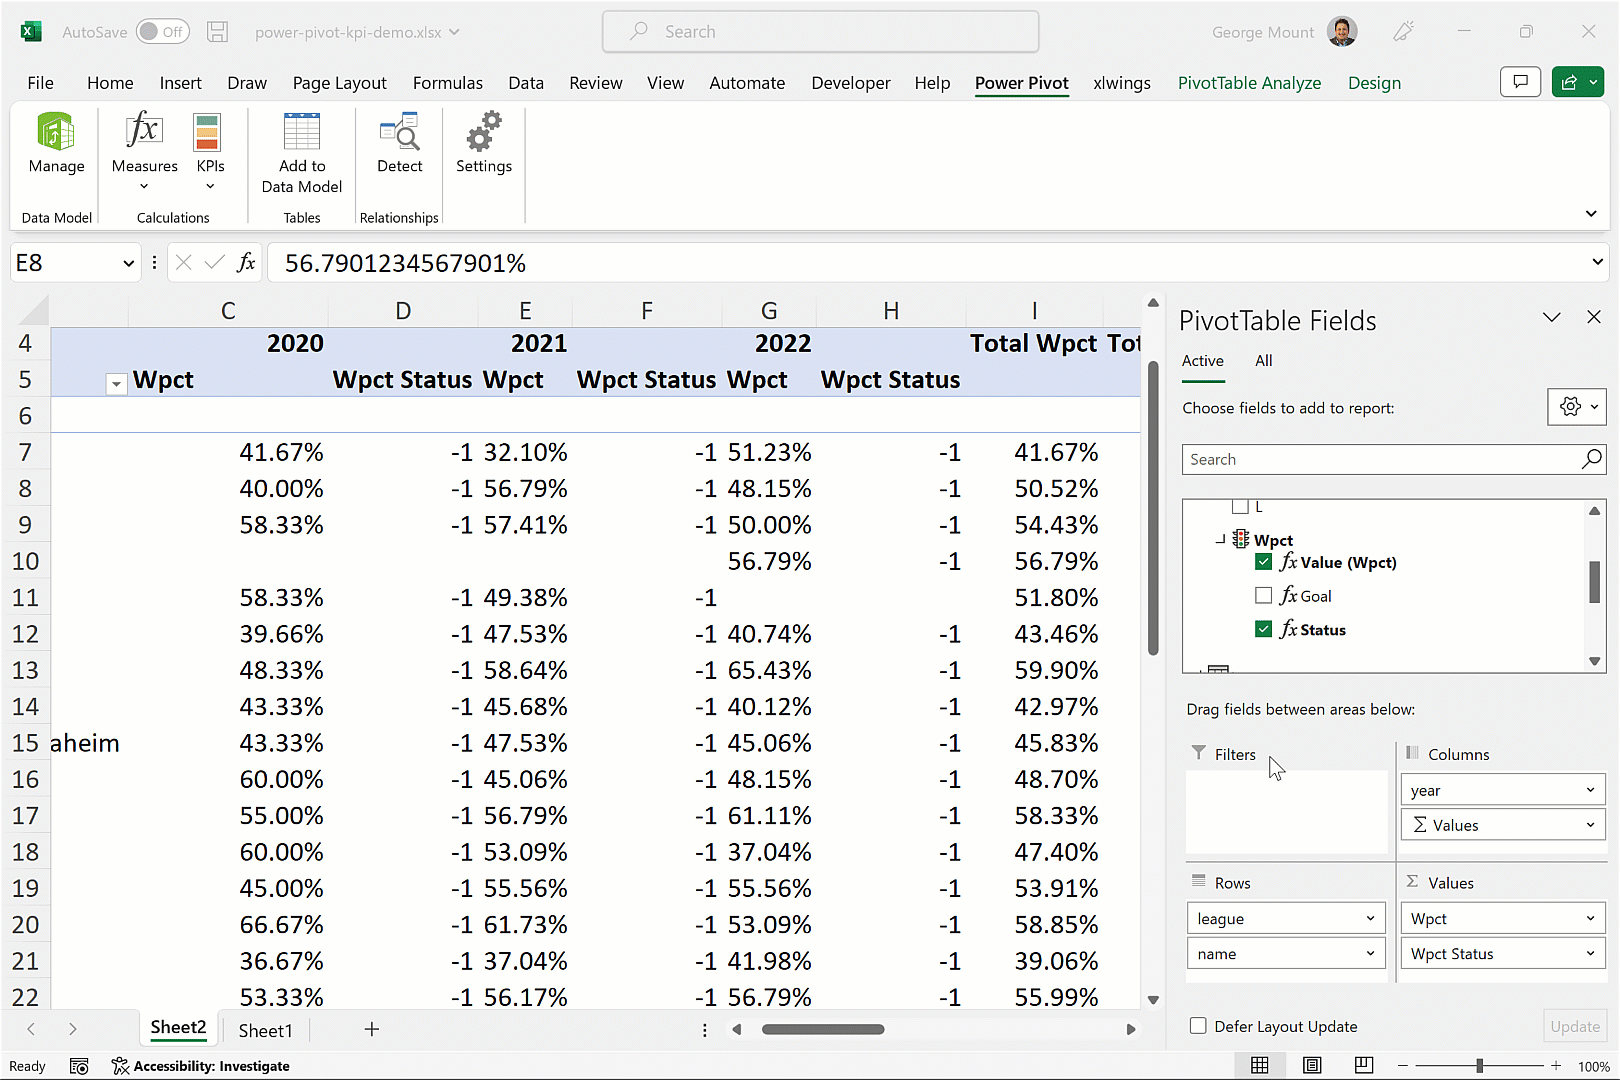
Task: Open the KPIs menu icon
Action: 209,133
